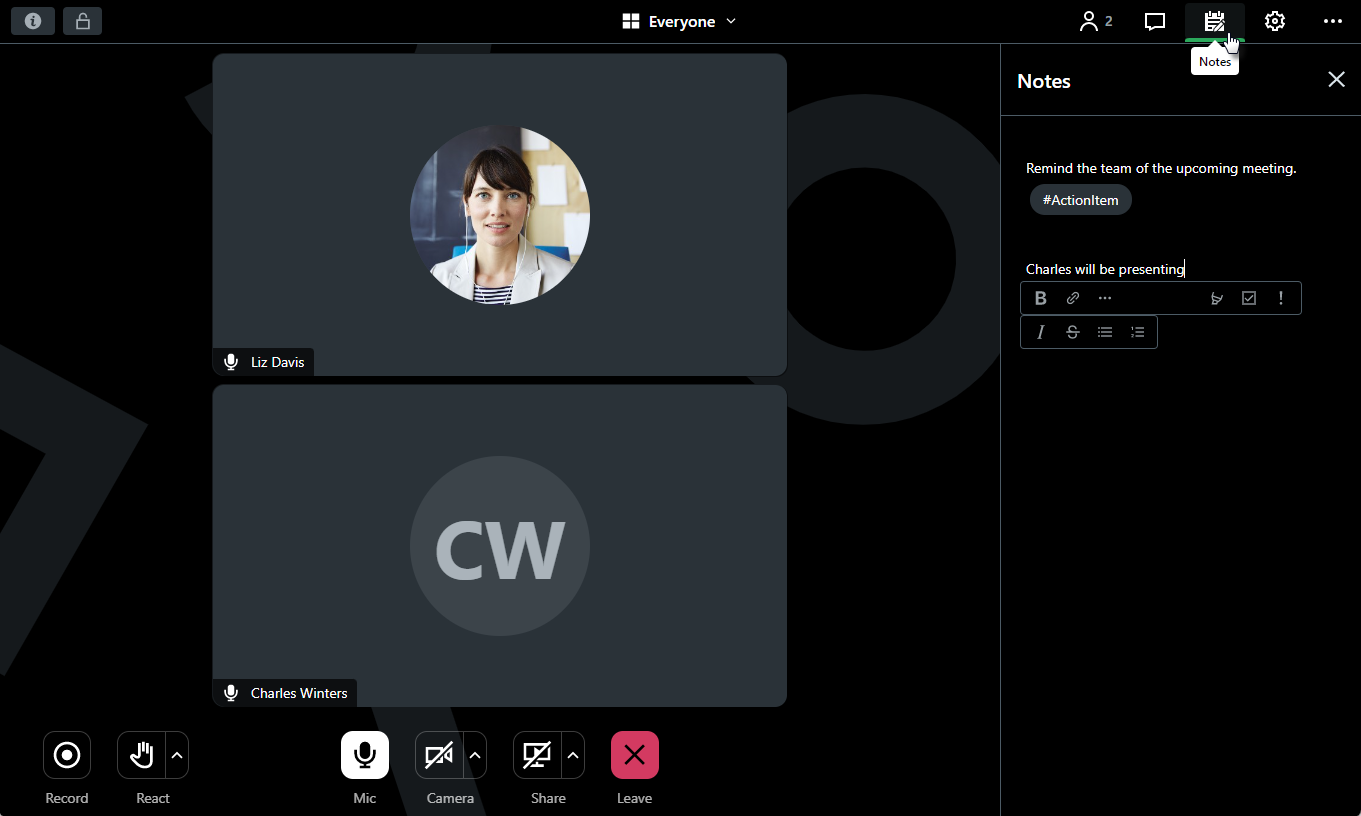Turn on the camera
Screen dimensions: 1361x816
point(439,755)
